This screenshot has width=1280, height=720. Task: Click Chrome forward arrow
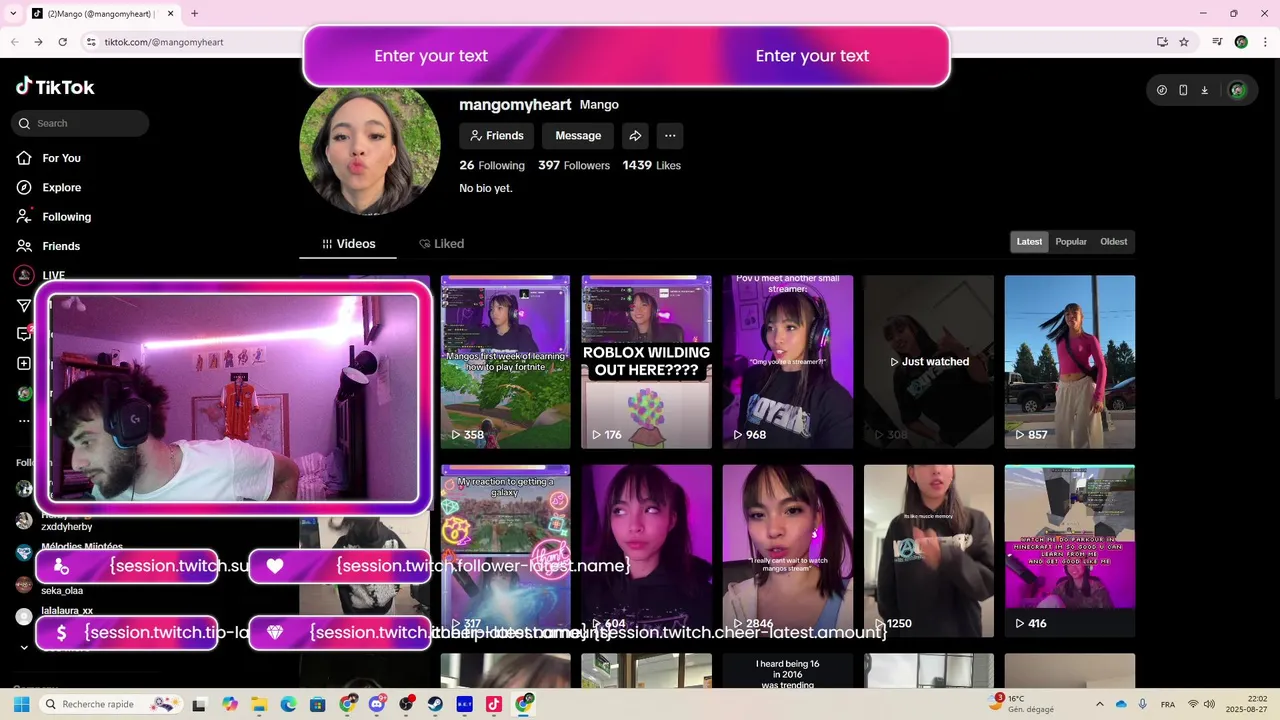(38, 42)
